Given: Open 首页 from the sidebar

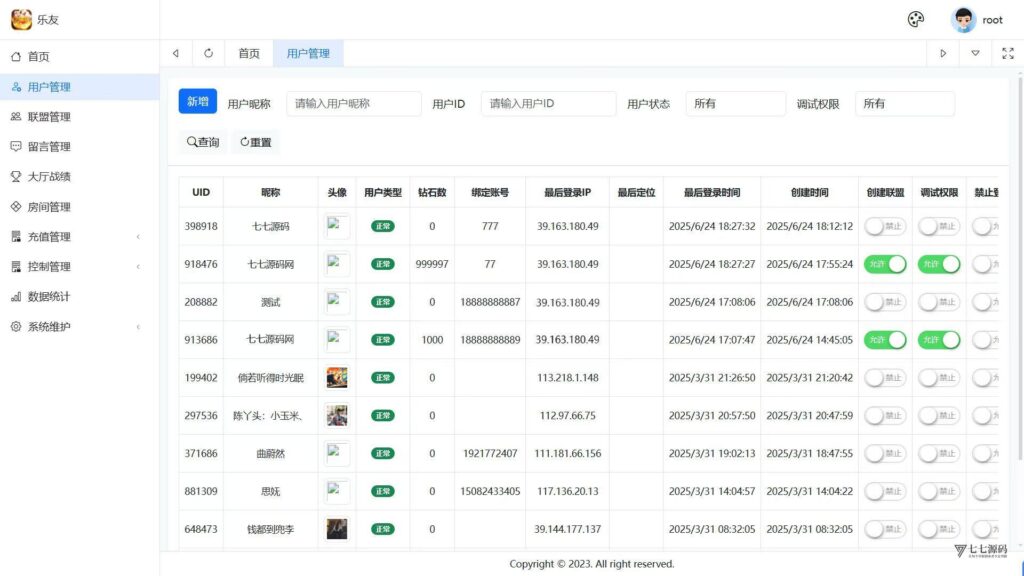Looking at the screenshot, I should pyautogui.click(x=80, y=57).
